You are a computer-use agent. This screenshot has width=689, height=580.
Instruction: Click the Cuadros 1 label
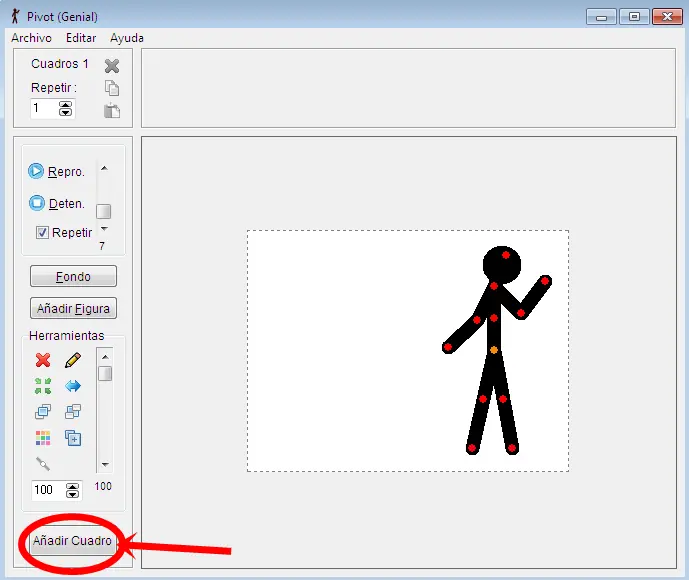pyautogui.click(x=60, y=64)
